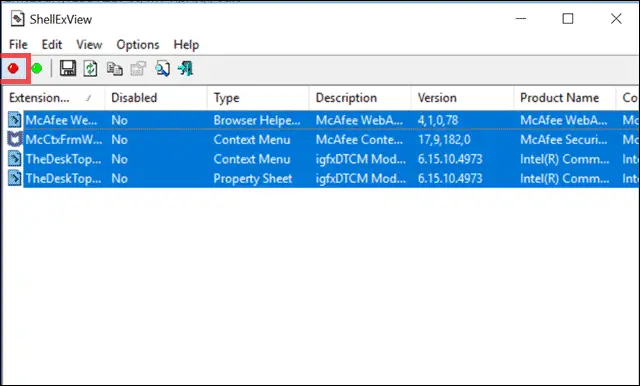This screenshot has width=640, height=386.
Task: Maximize the ShellExView window
Action: [568, 18]
